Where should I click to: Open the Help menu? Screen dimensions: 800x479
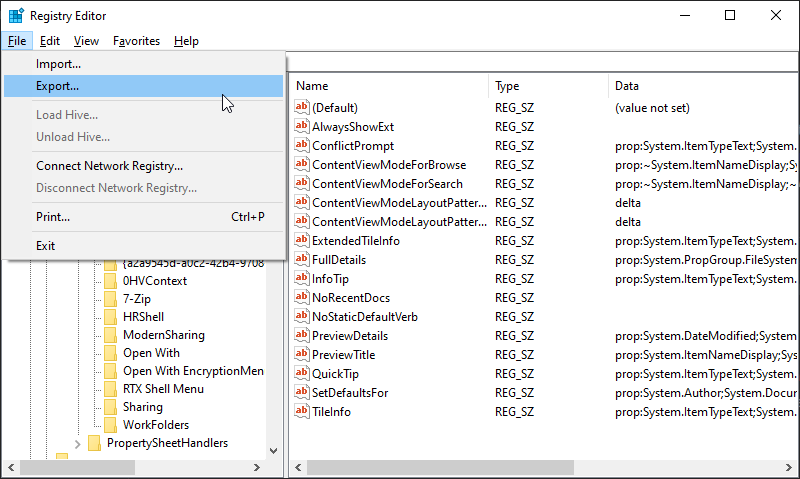pyautogui.click(x=186, y=41)
